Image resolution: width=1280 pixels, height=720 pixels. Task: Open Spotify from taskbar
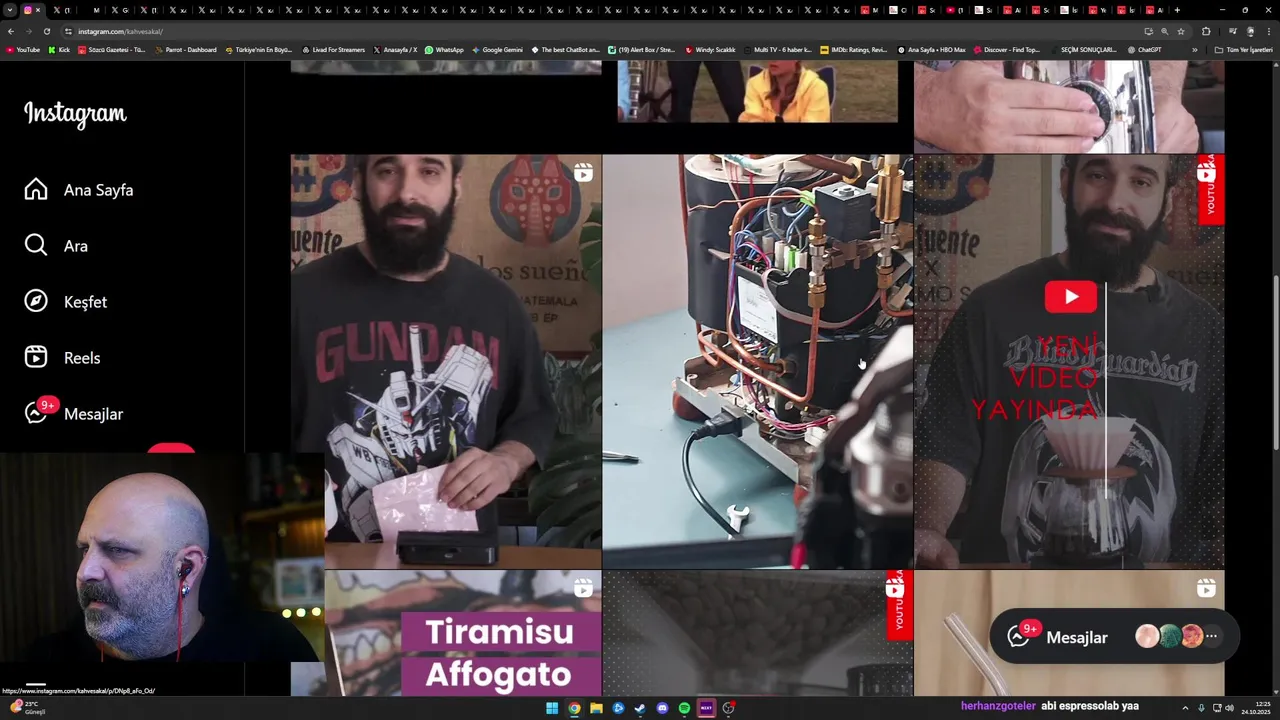684,708
